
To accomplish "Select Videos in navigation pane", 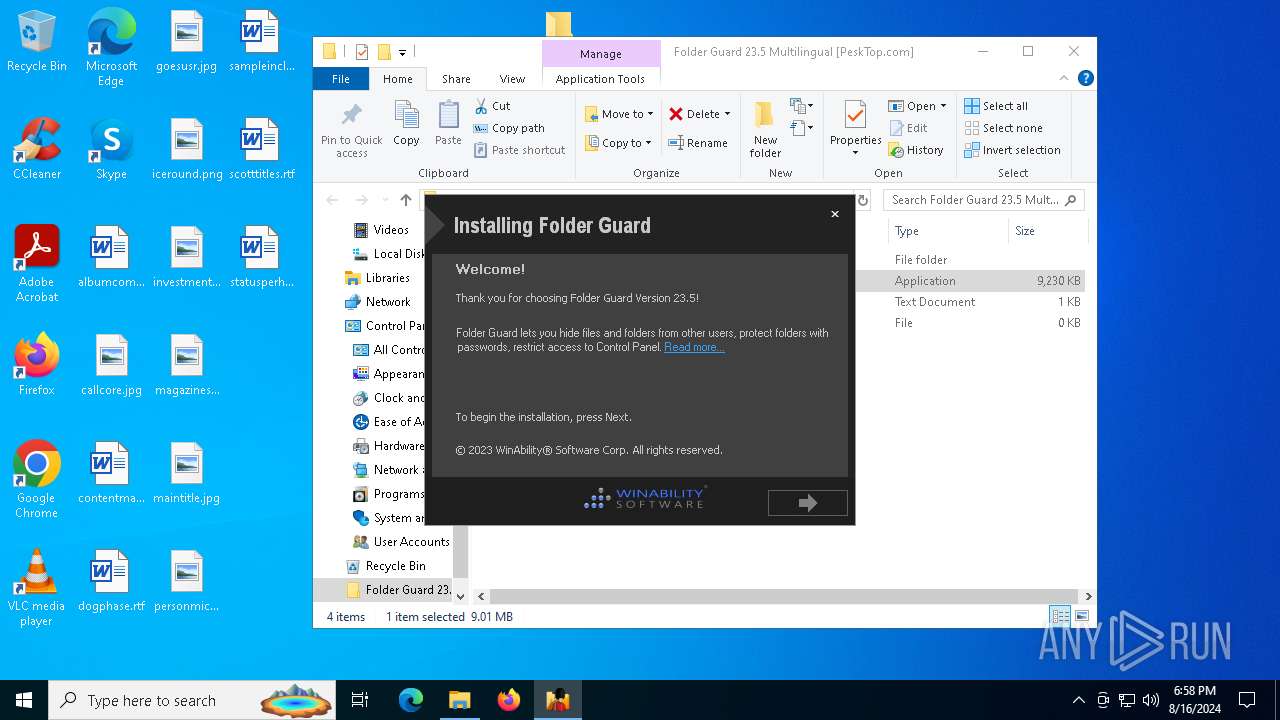I will [391, 230].
